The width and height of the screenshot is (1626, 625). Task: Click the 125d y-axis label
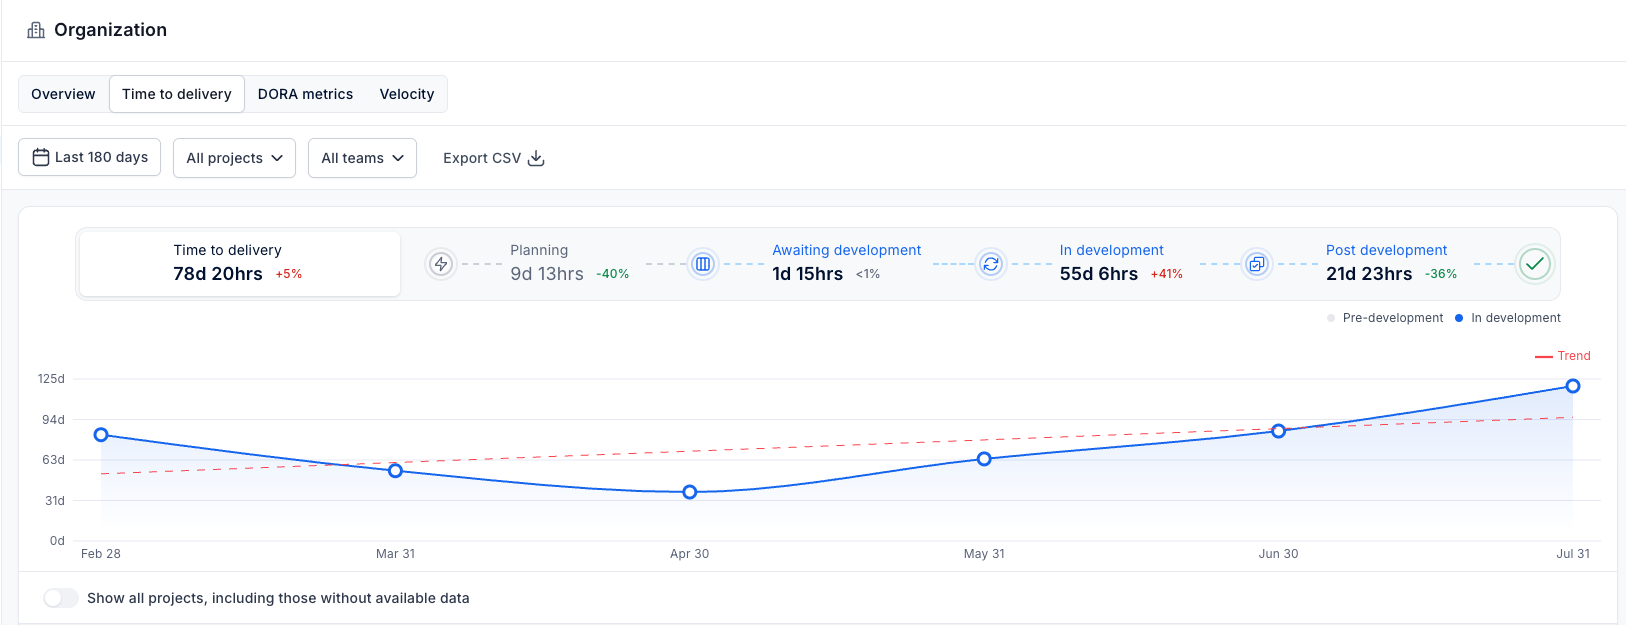[51, 379]
